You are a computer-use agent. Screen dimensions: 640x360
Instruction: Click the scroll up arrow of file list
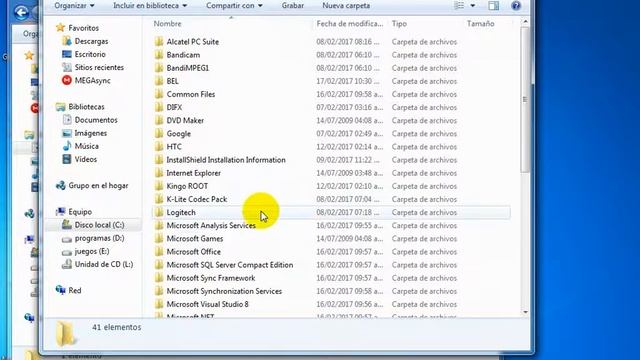click(525, 22)
